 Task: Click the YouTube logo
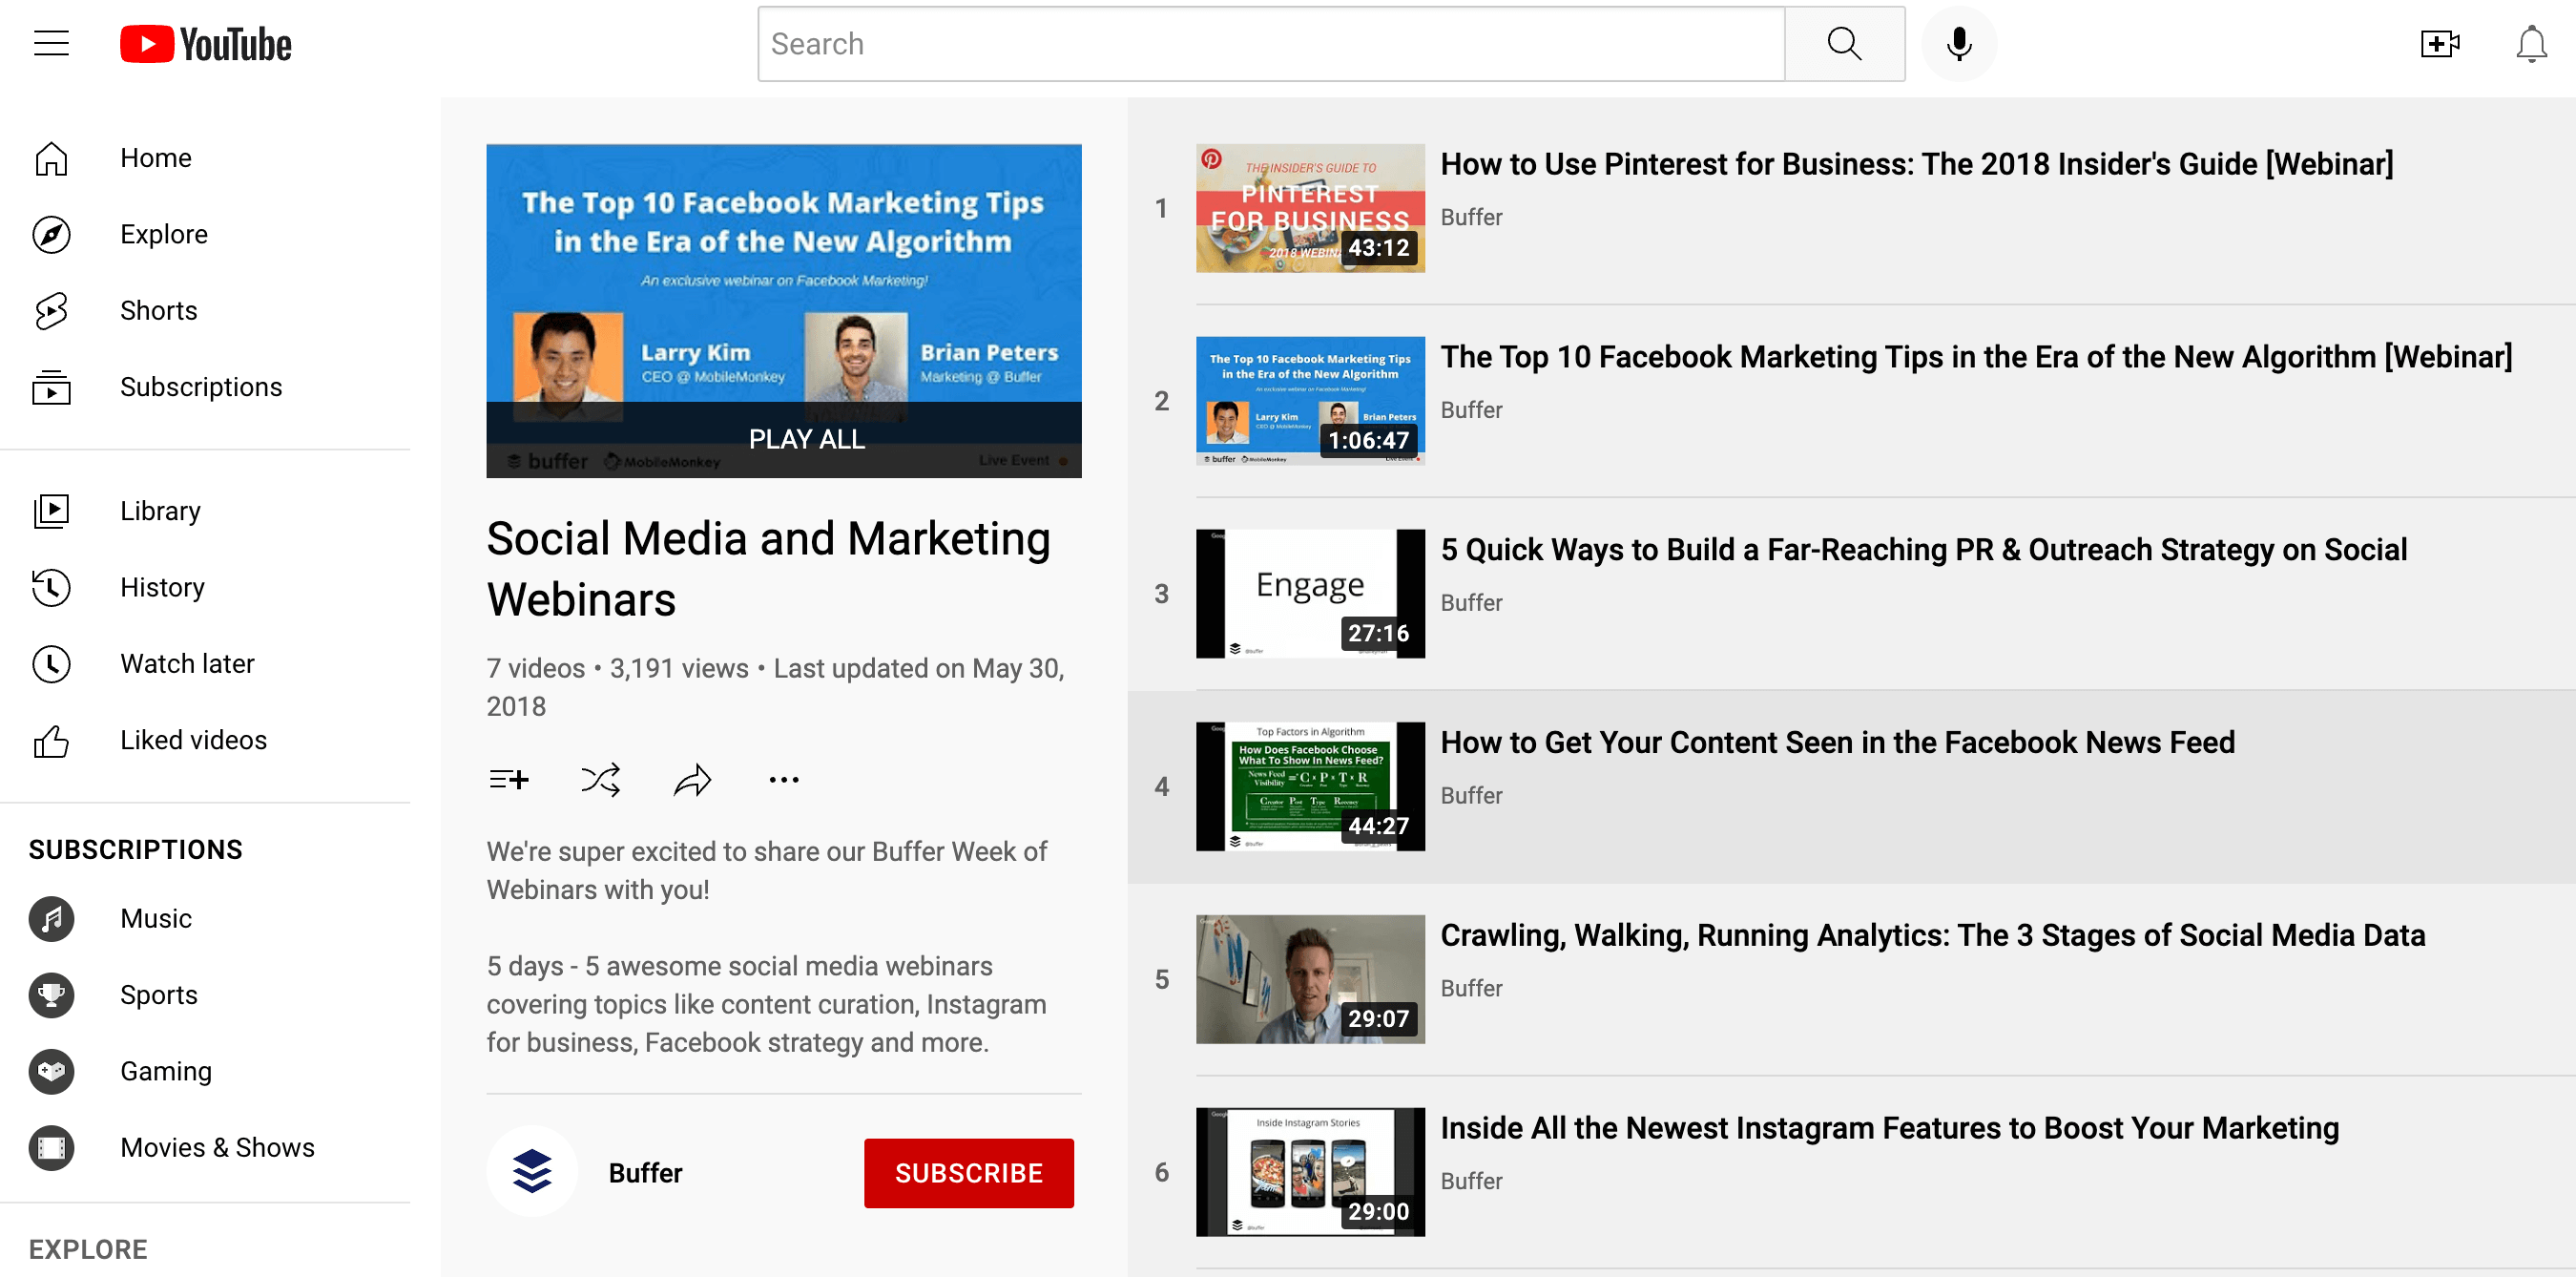(205, 44)
